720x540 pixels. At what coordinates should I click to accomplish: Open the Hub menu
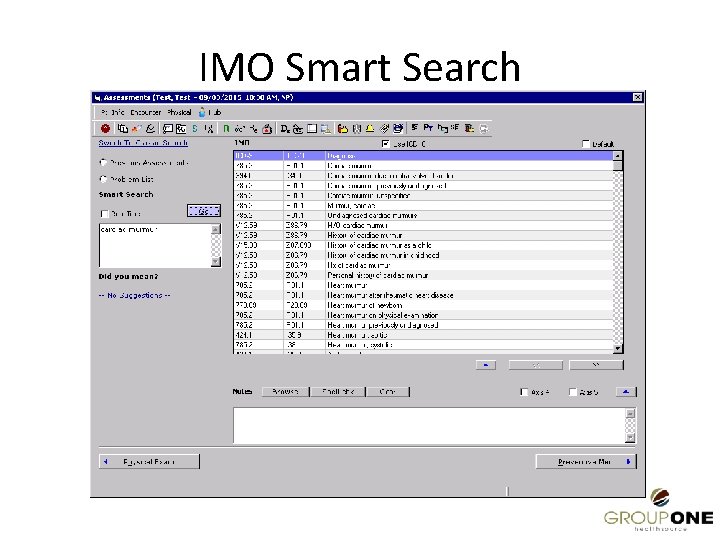pyautogui.click(x=214, y=112)
